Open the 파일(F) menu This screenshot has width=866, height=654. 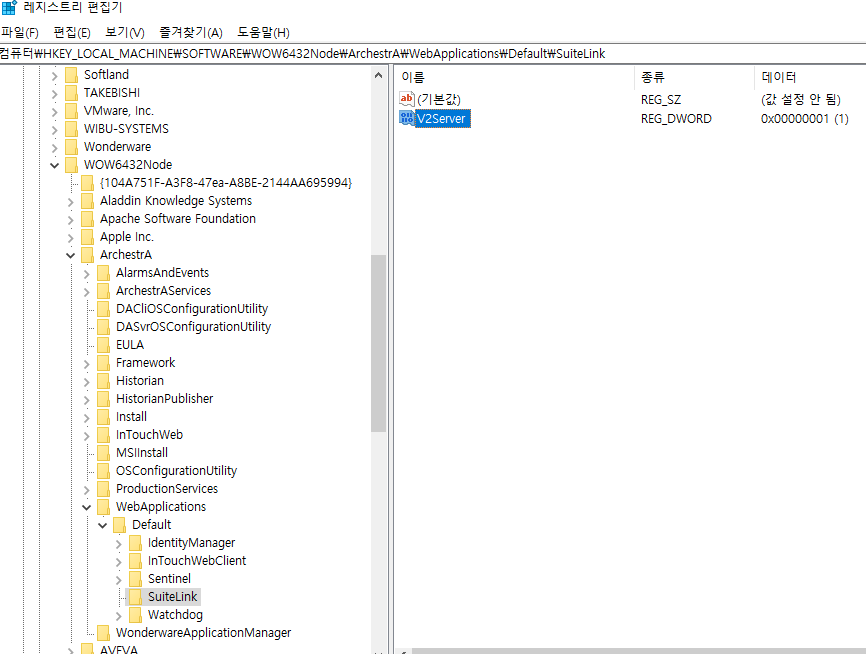coord(20,33)
